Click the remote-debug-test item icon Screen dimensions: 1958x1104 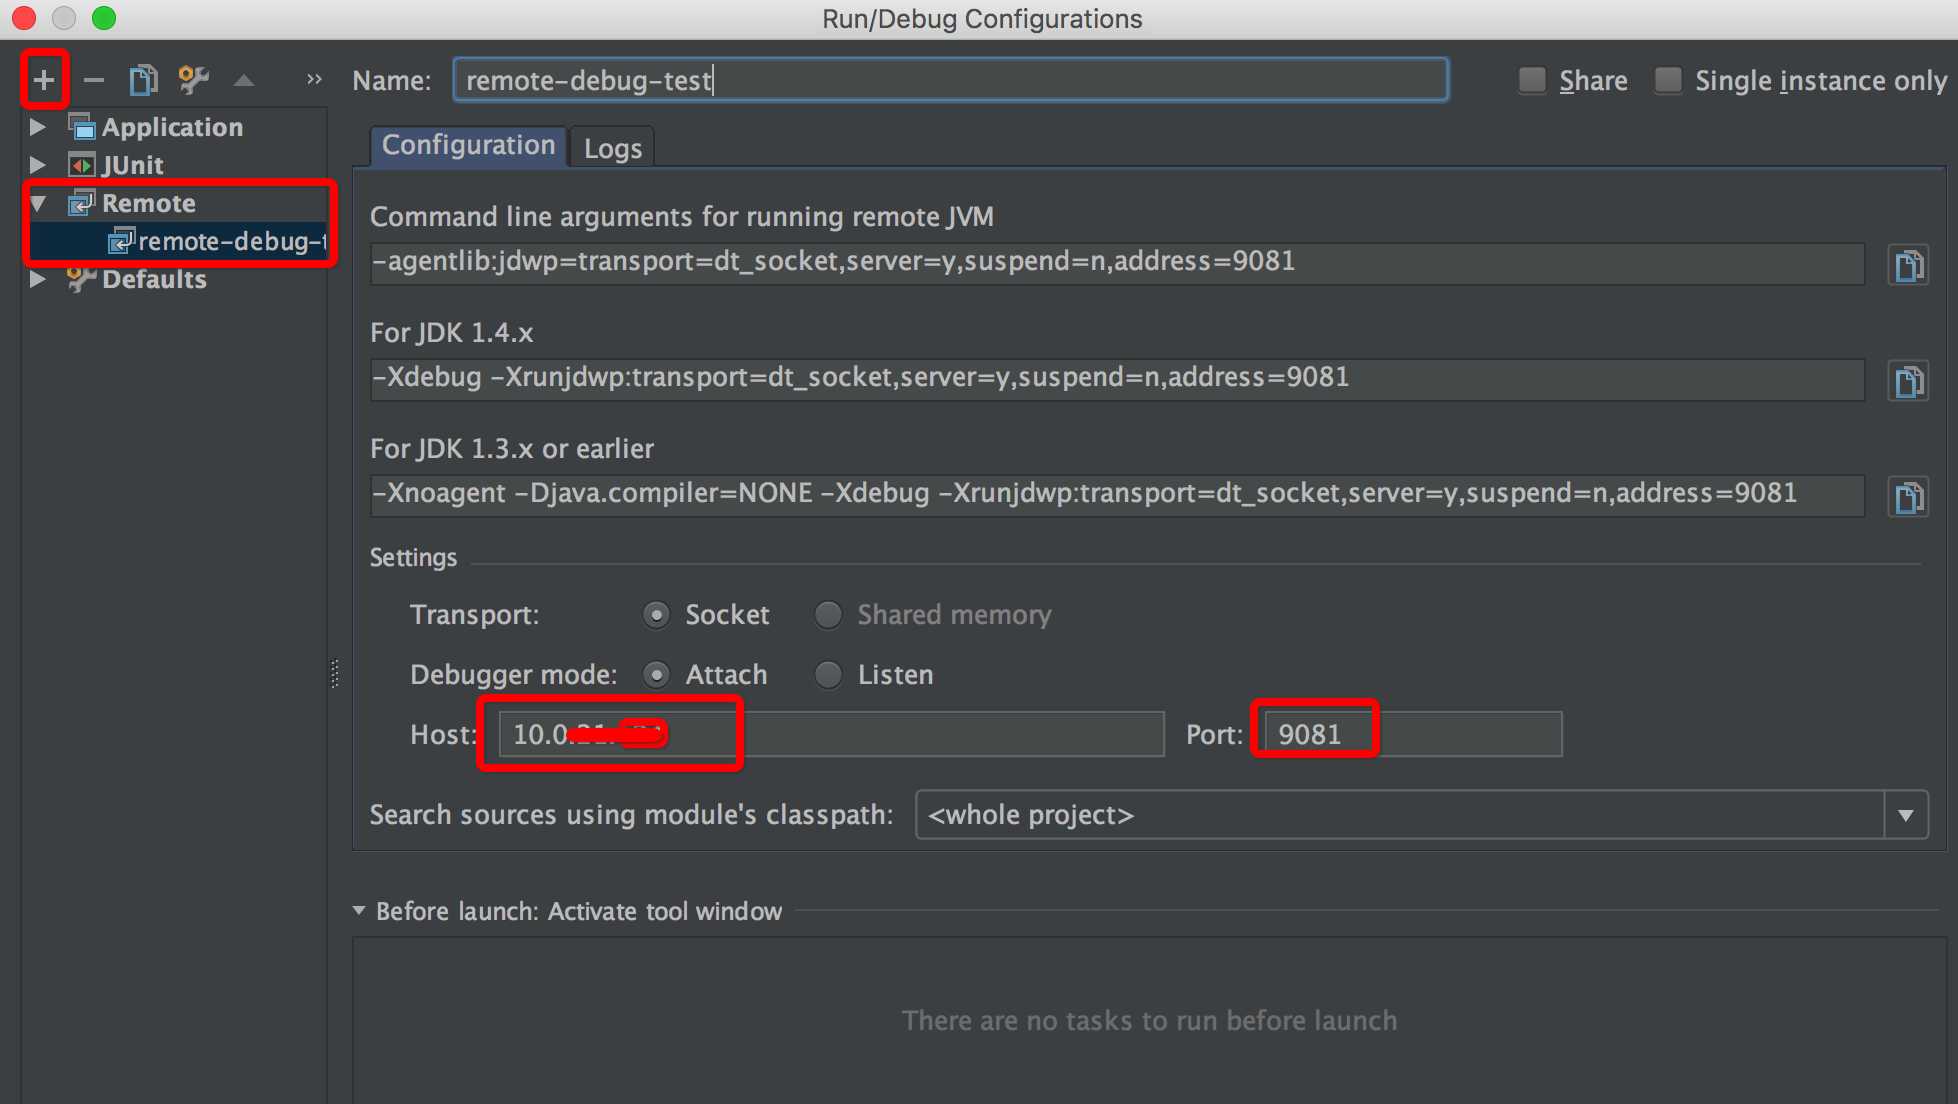tap(121, 240)
